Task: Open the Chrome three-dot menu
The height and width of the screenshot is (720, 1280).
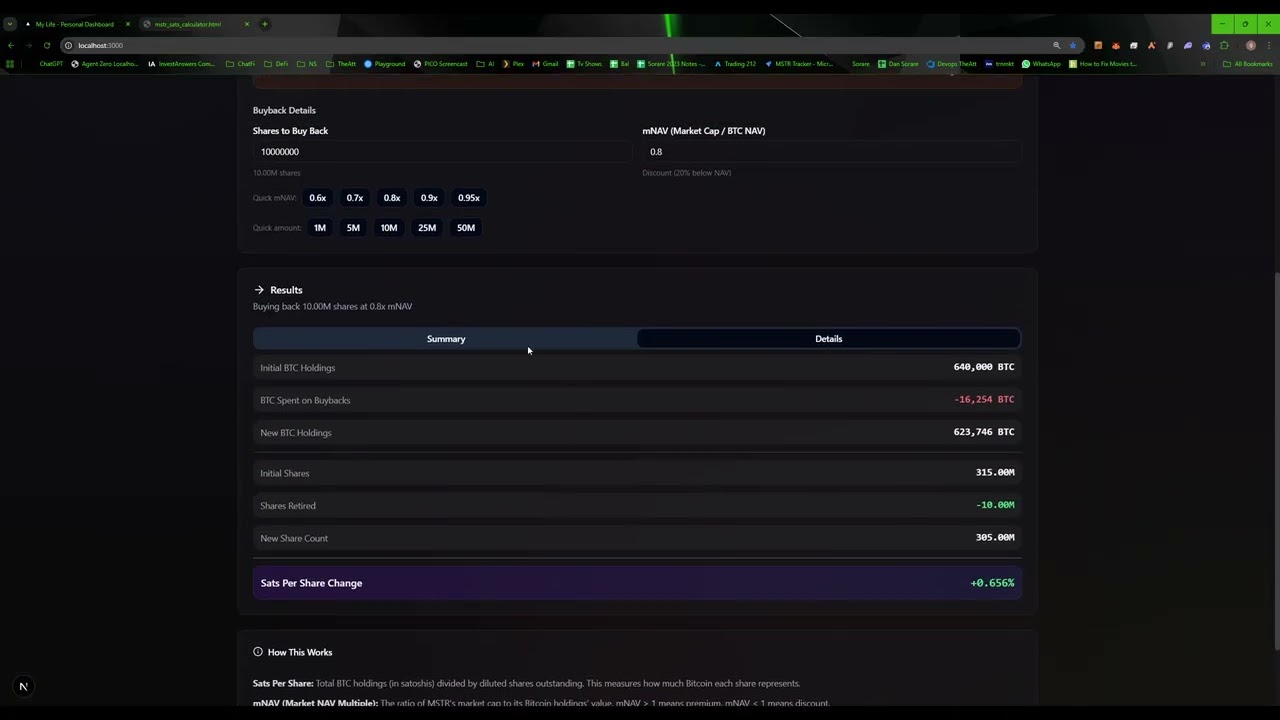Action: pyautogui.click(x=1268, y=45)
